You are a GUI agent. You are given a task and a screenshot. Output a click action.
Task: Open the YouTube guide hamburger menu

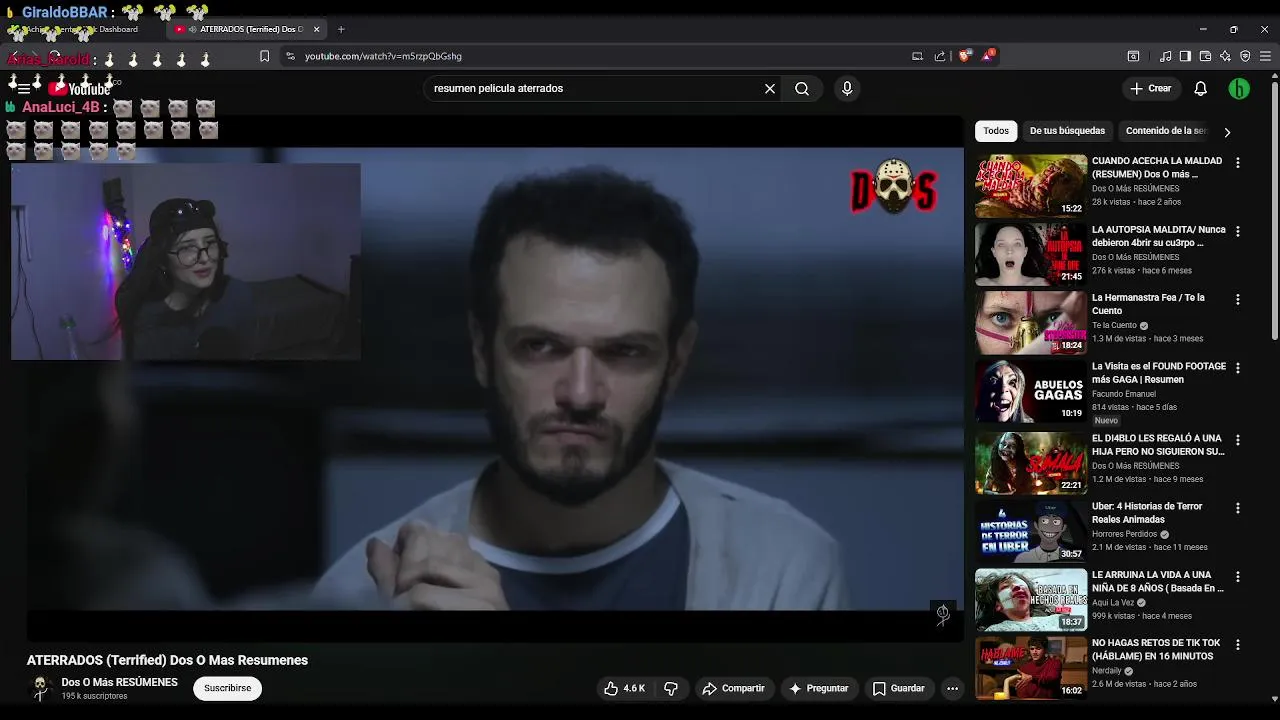(24, 89)
